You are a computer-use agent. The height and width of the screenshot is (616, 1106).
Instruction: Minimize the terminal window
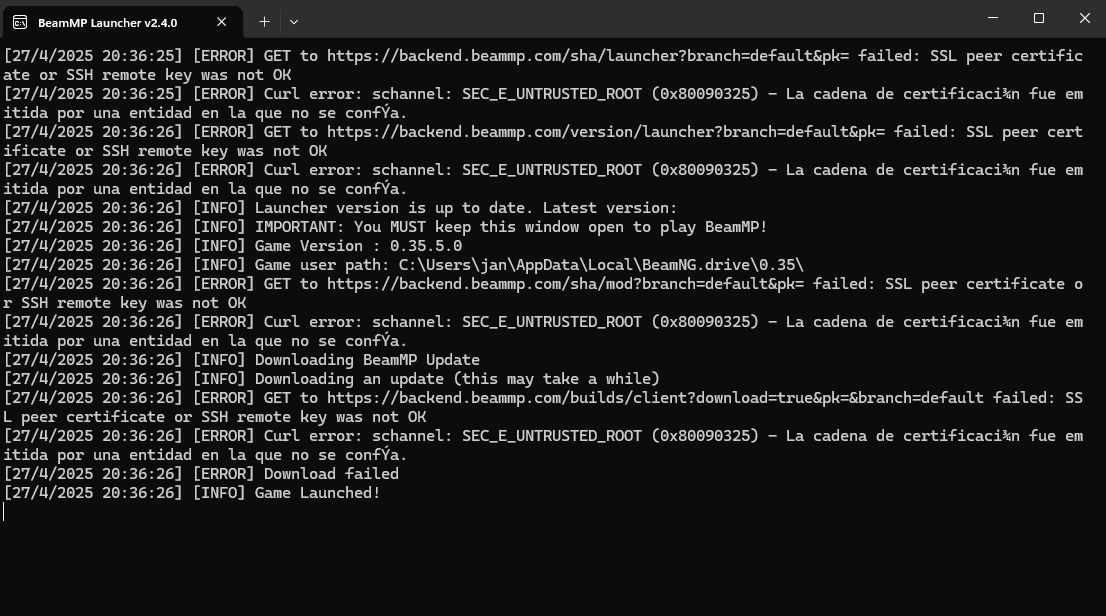993,18
